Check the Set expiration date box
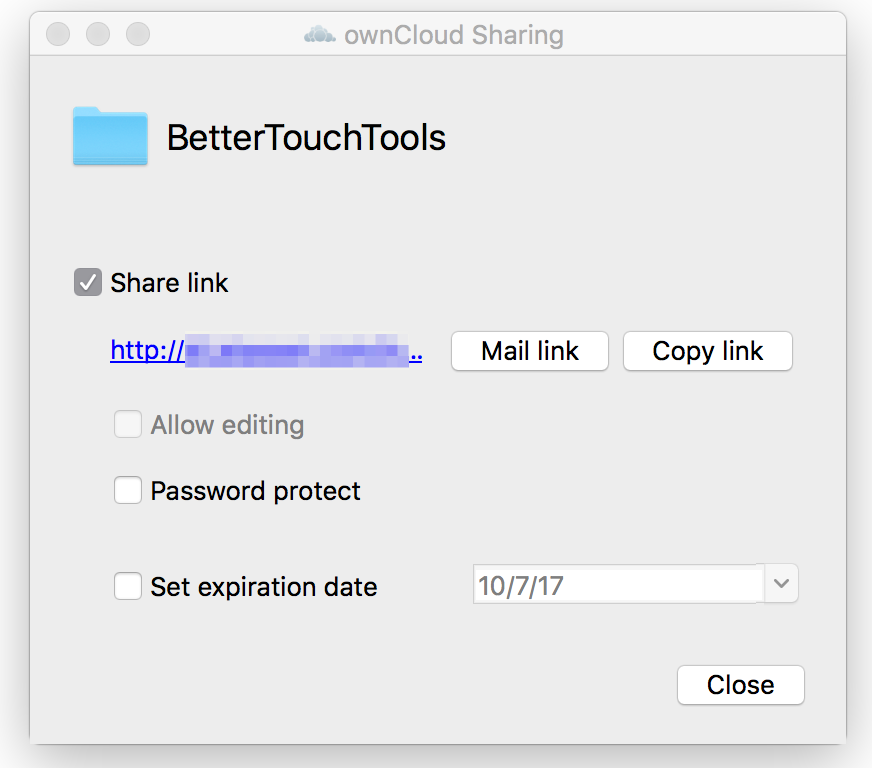Image resolution: width=872 pixels, height=768 pixels. (128, 586)
